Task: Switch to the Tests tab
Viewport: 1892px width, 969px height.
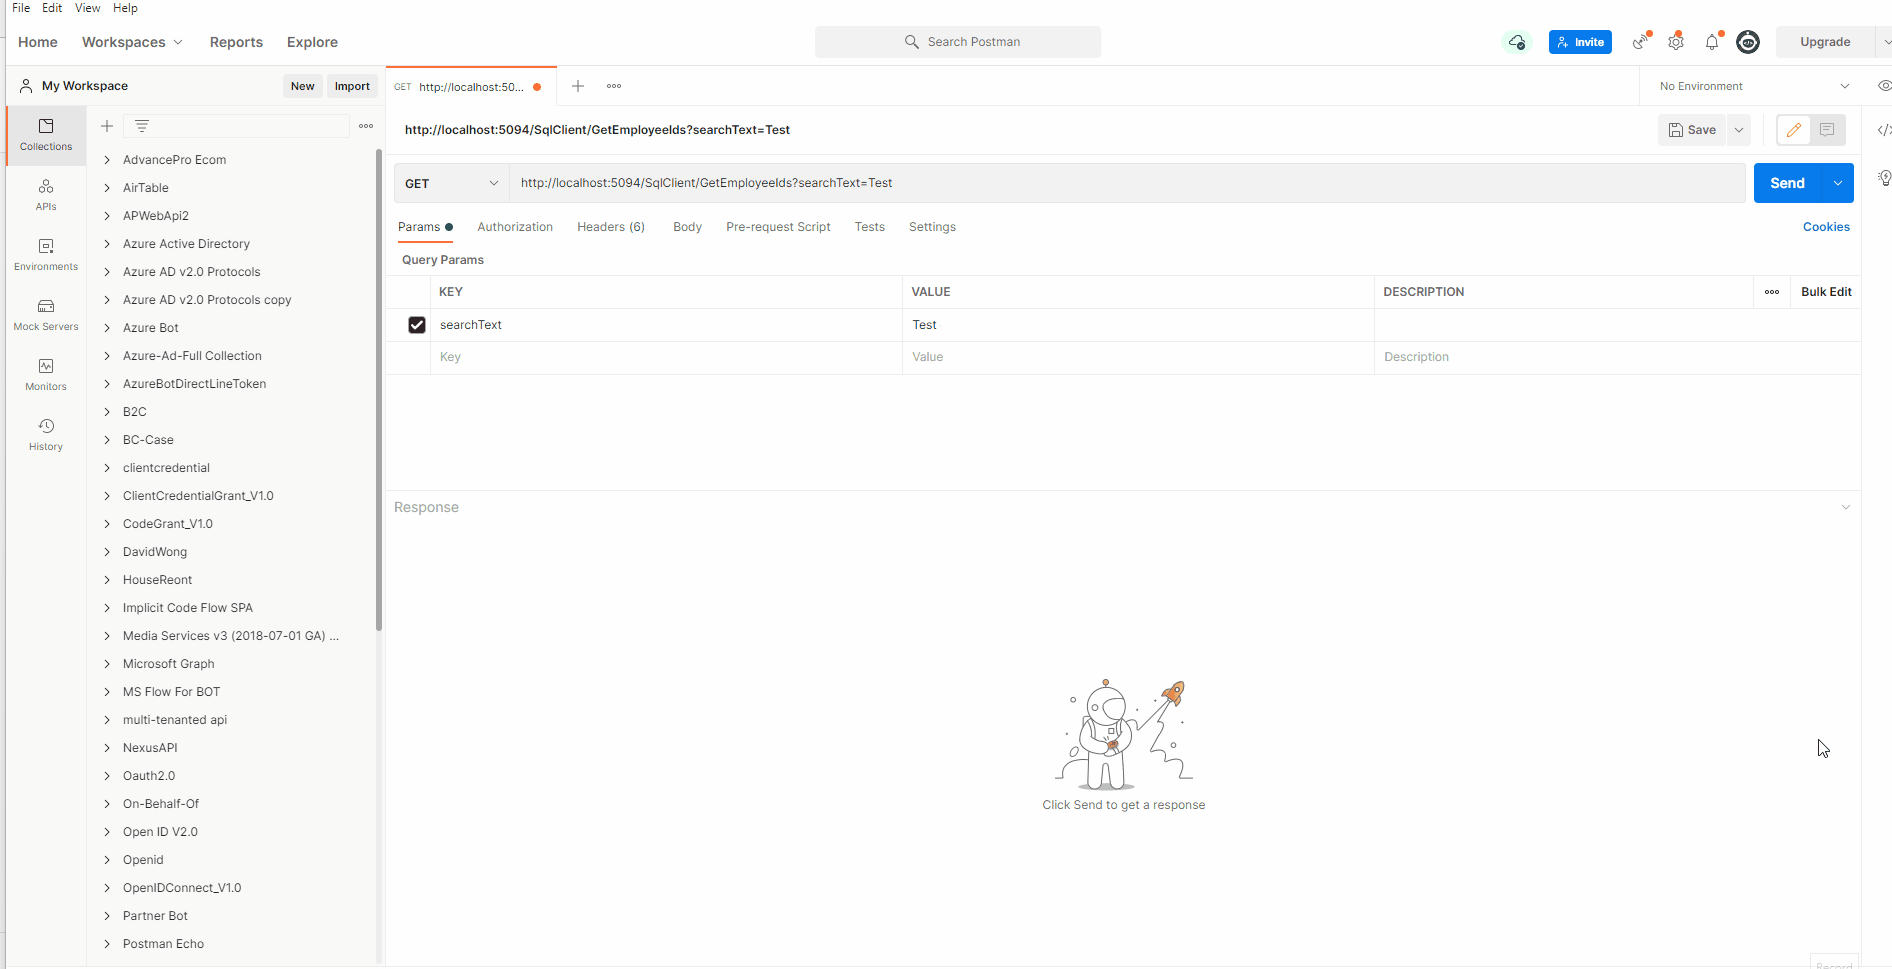Action: [869, 227]
